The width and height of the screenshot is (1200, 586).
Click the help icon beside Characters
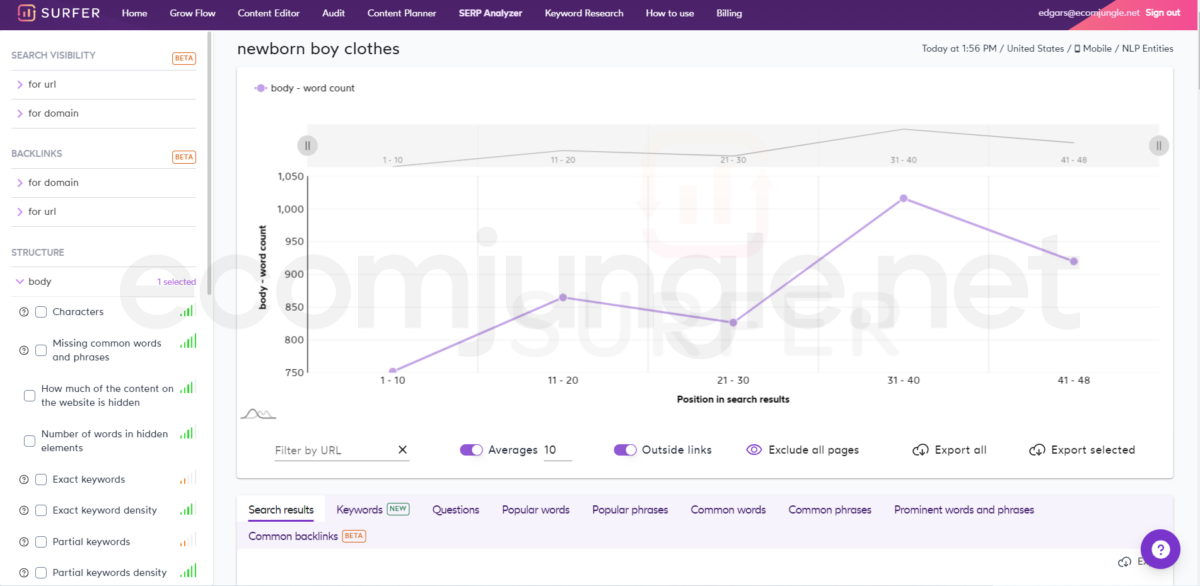coord(24,312)
